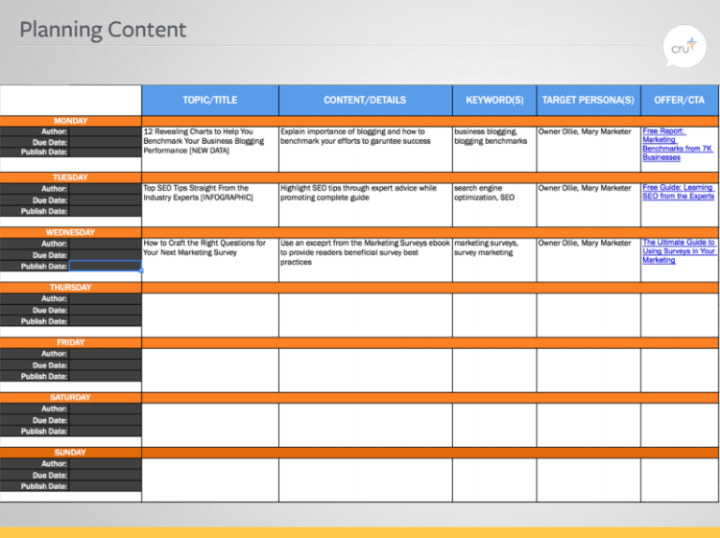Click Monday's Due Date field
Screen dimensions: 720x538
coord(105,142)
